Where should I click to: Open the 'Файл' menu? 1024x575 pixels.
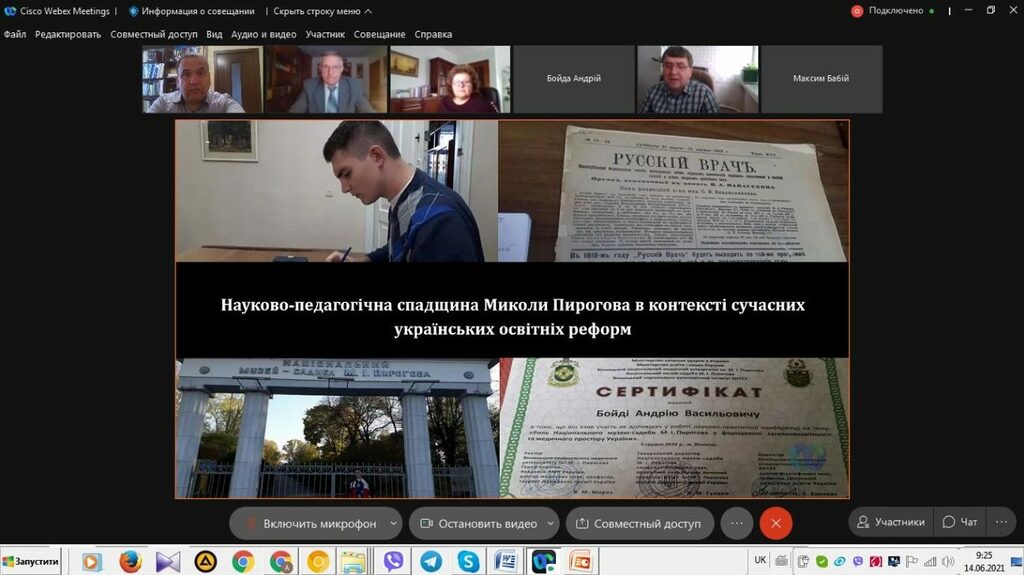15,34
